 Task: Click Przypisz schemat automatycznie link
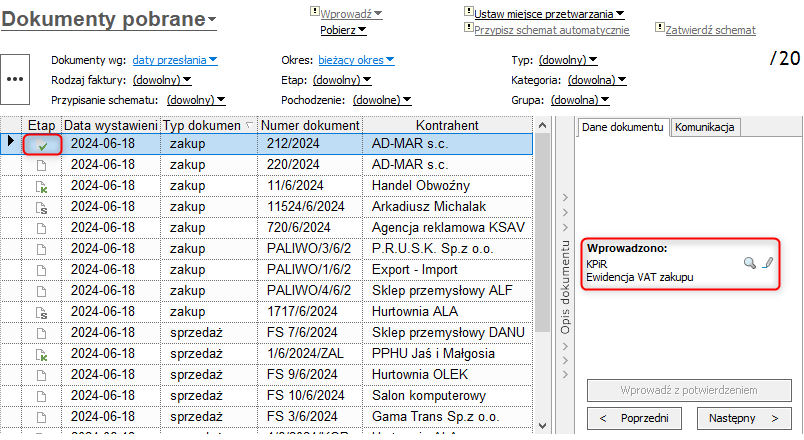pos(551,30)
